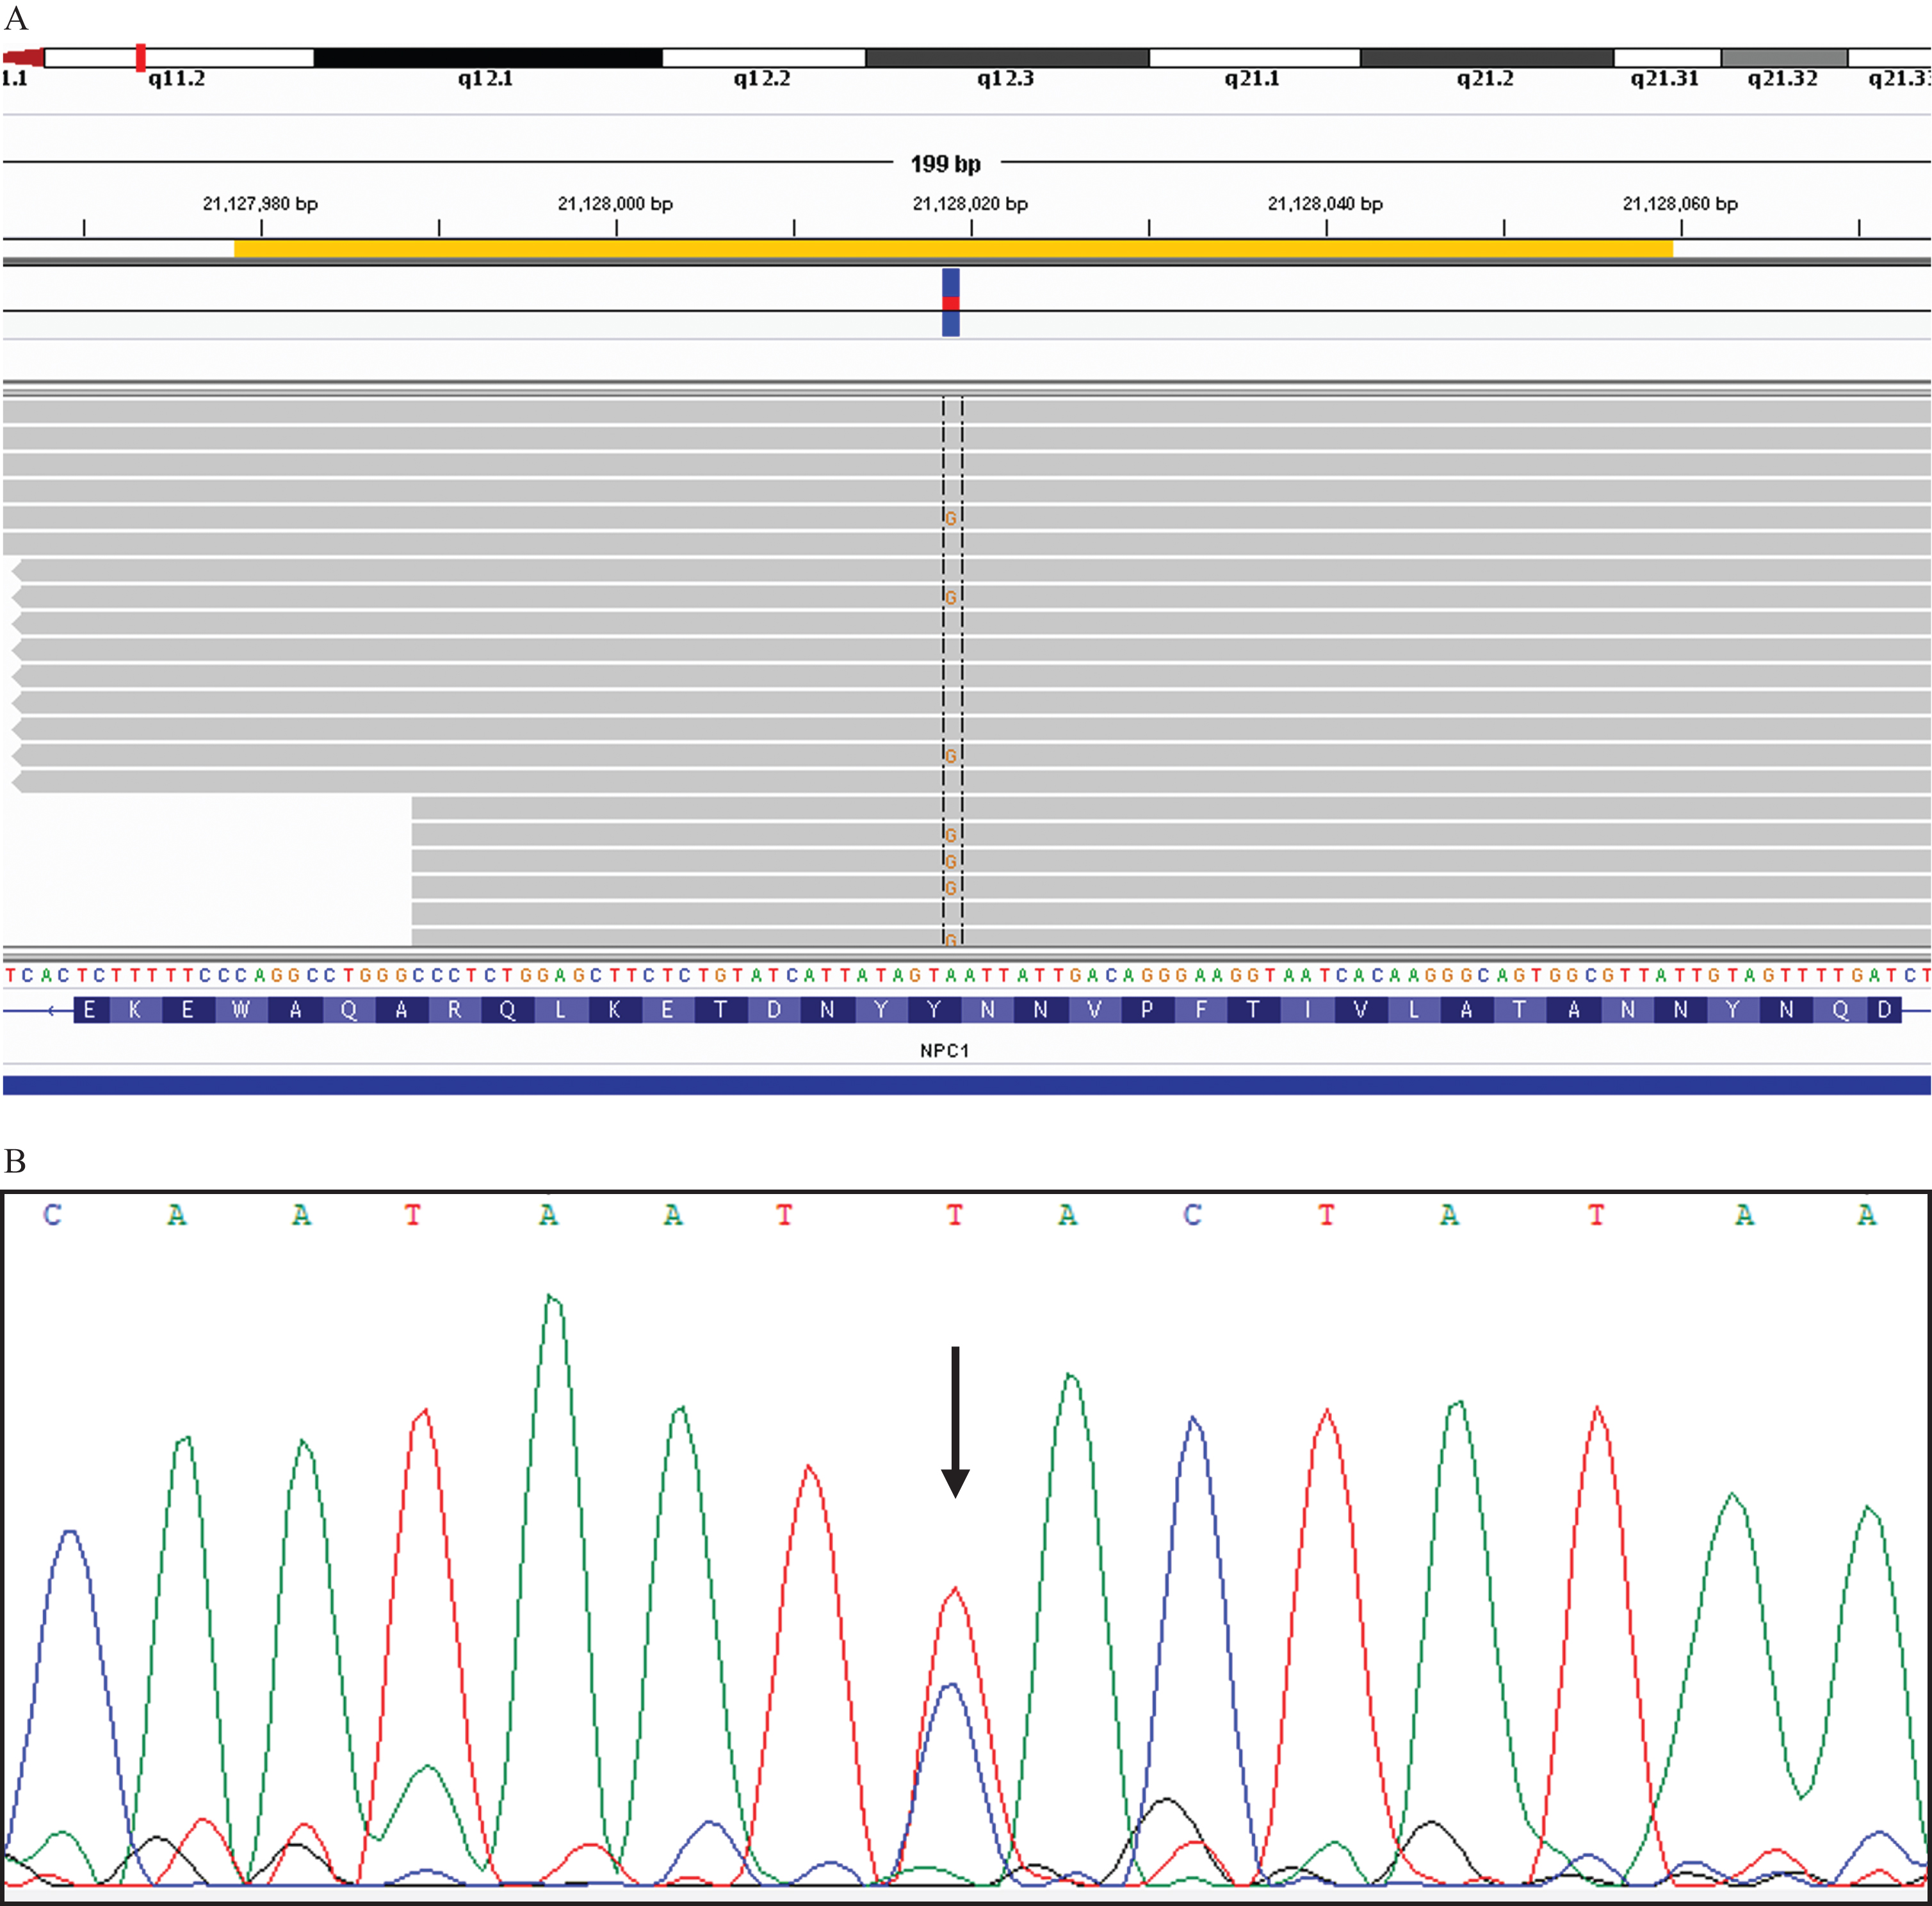The height and width of the screenshot is (1906, 1932).
Task: Click the dark blue bar under the NPC1 label
Action: tap(966, 1085)
